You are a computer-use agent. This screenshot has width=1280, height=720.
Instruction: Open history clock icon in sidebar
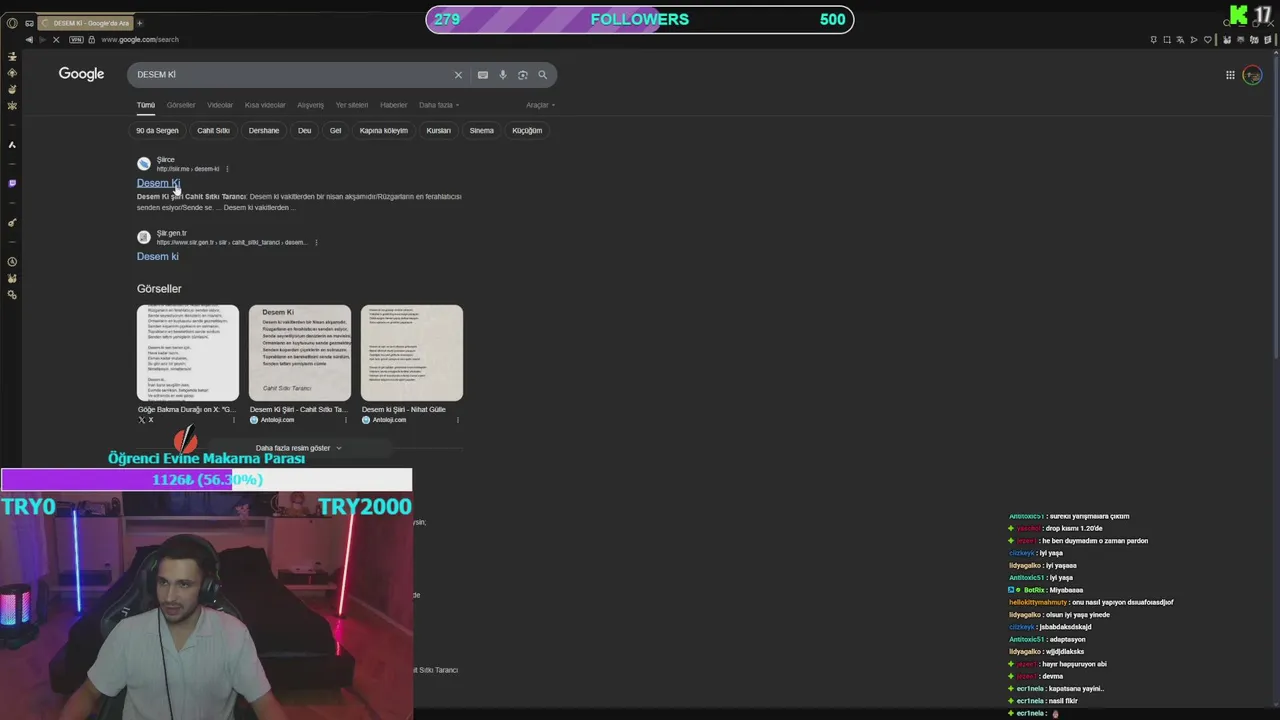[12, 262]
